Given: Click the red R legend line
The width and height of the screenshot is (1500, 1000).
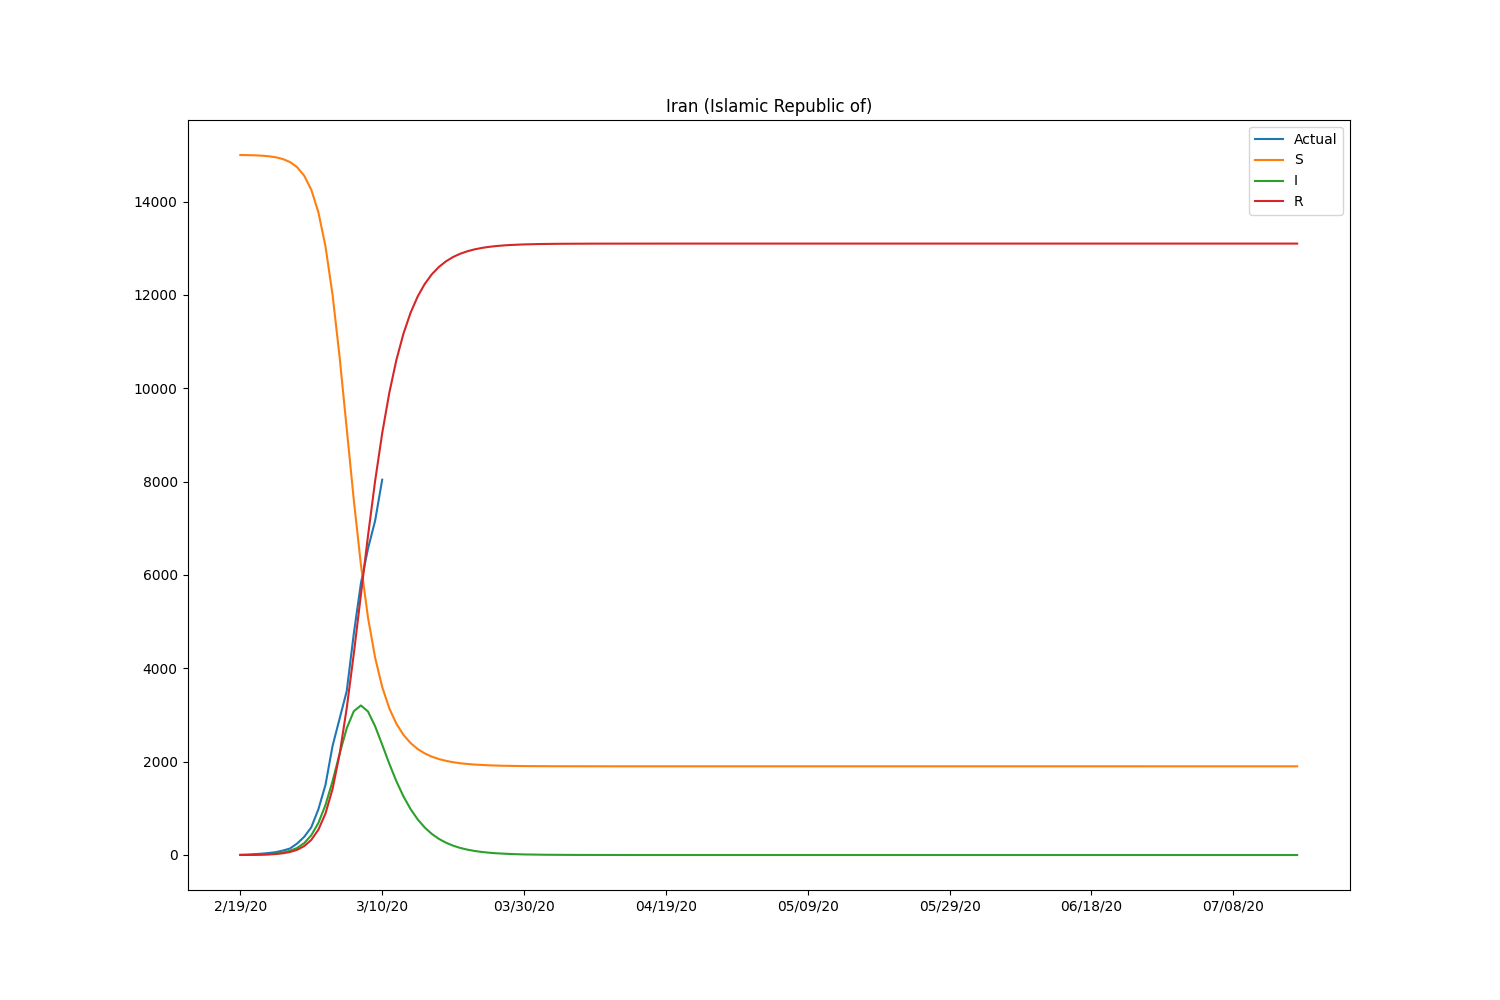Looking at the screenshot, I should click(1270, 202).
